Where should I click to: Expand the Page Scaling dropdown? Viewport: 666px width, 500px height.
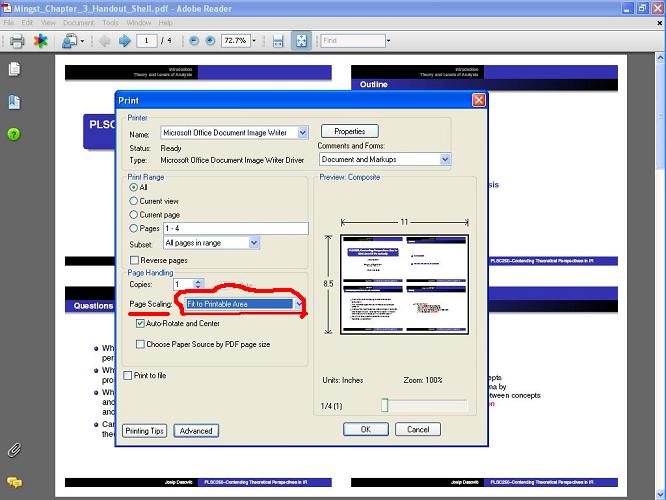pyautogui.click(x=298, y=304)
